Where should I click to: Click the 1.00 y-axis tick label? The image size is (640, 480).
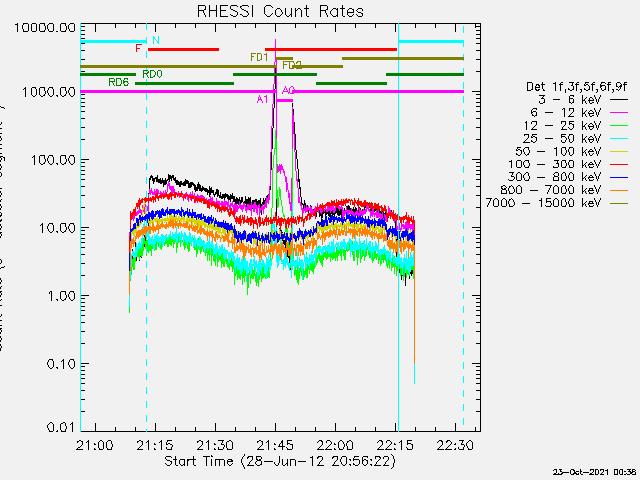(x=62, y=296)
